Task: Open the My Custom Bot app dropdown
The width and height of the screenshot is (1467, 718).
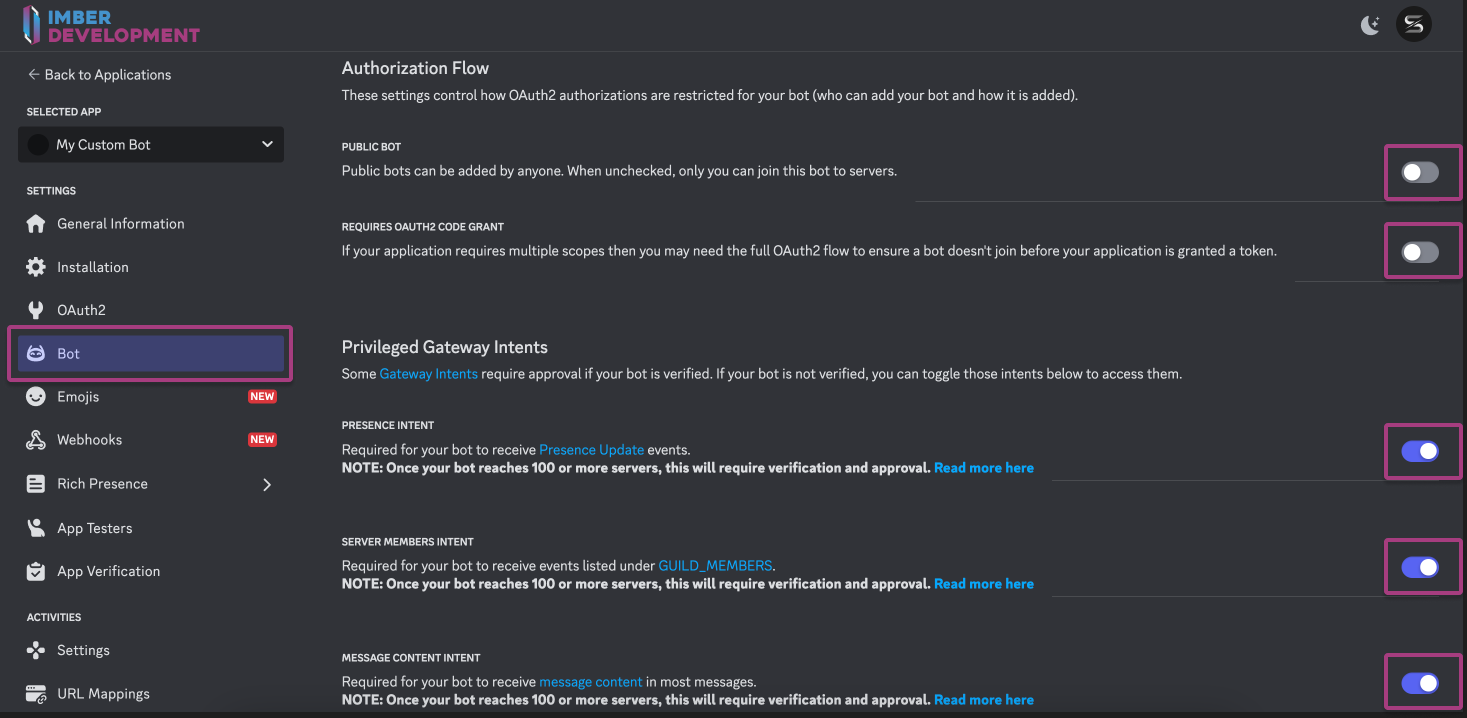Action: 151,145
